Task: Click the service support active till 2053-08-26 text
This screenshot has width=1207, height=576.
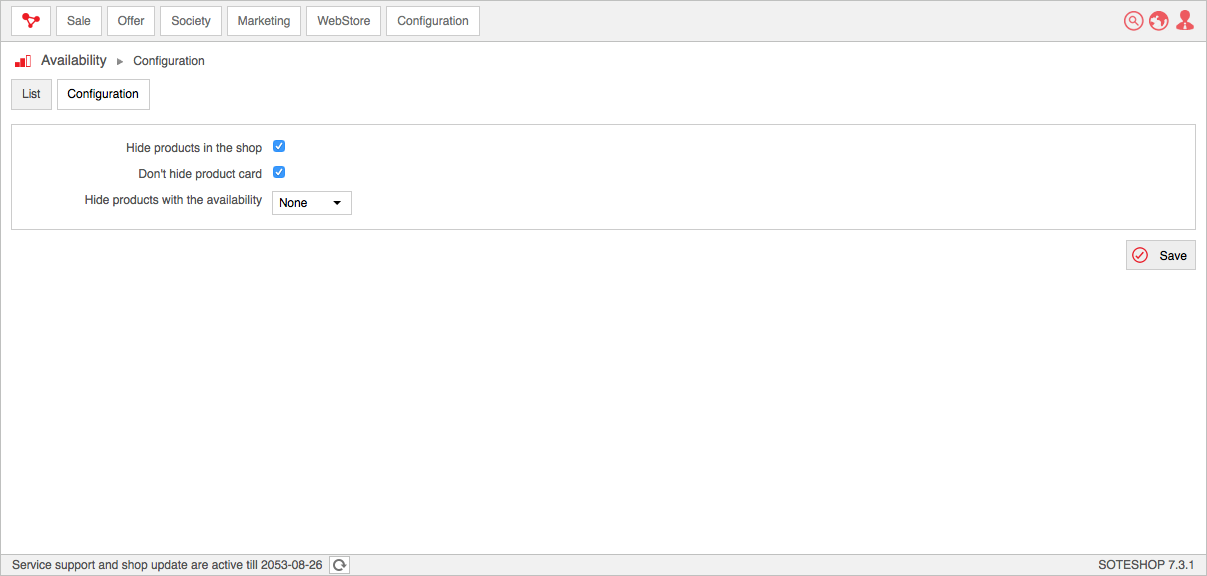Action: [x=167, y=565]
